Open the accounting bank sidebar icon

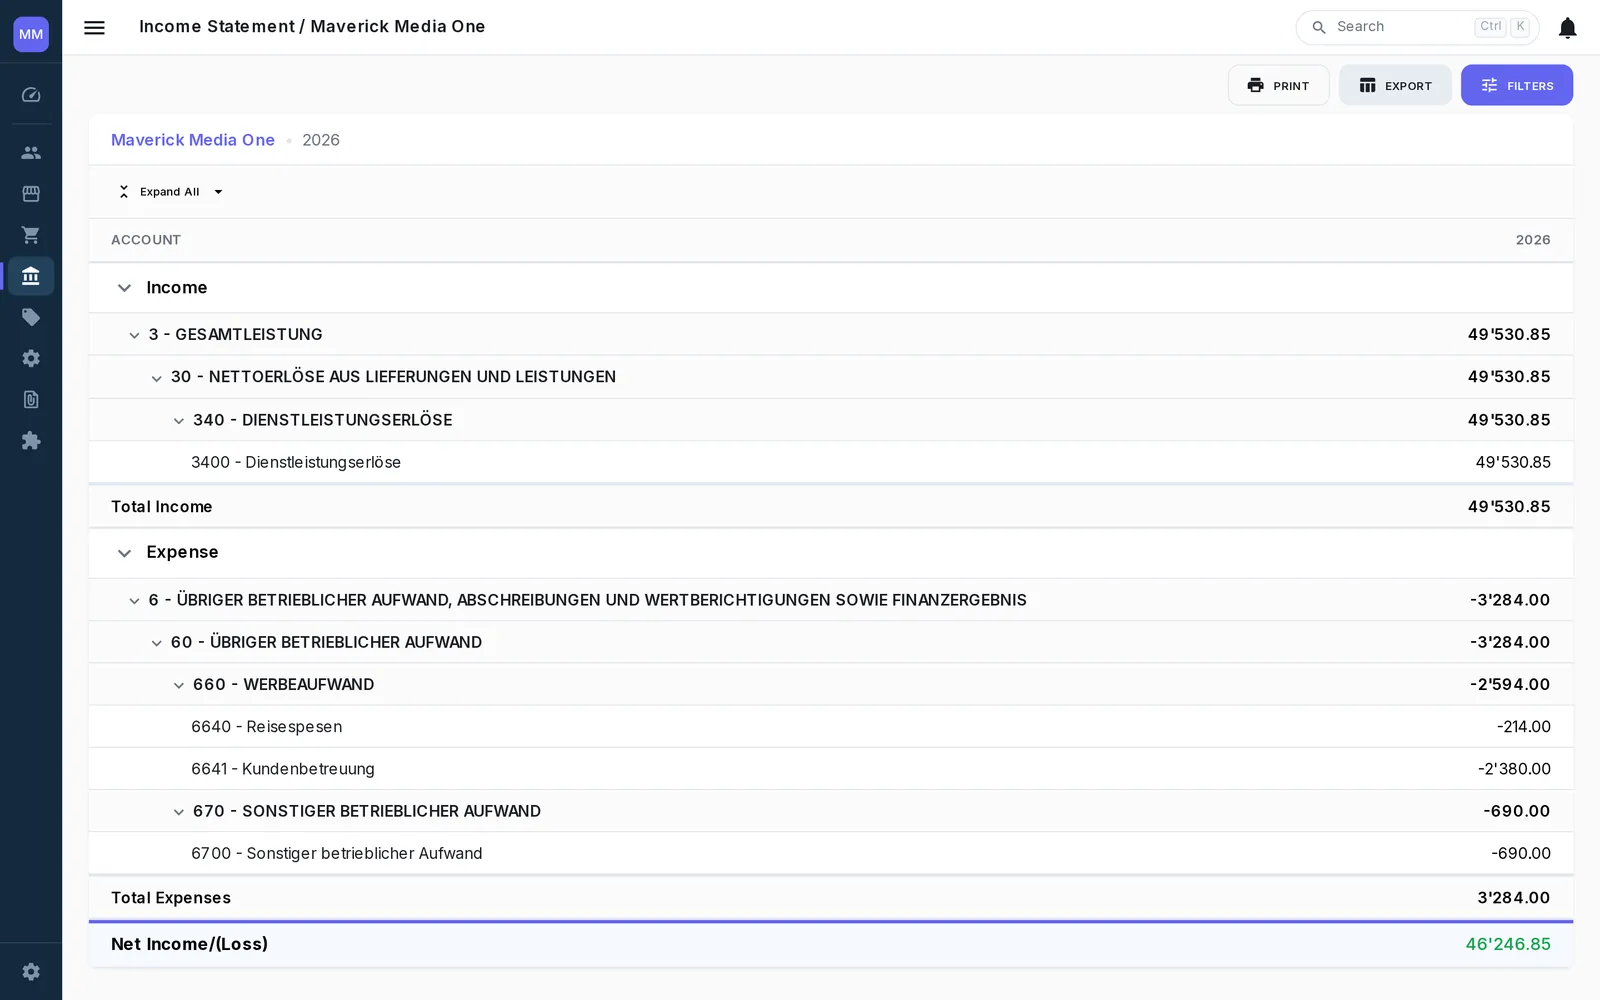pos(31,276)
